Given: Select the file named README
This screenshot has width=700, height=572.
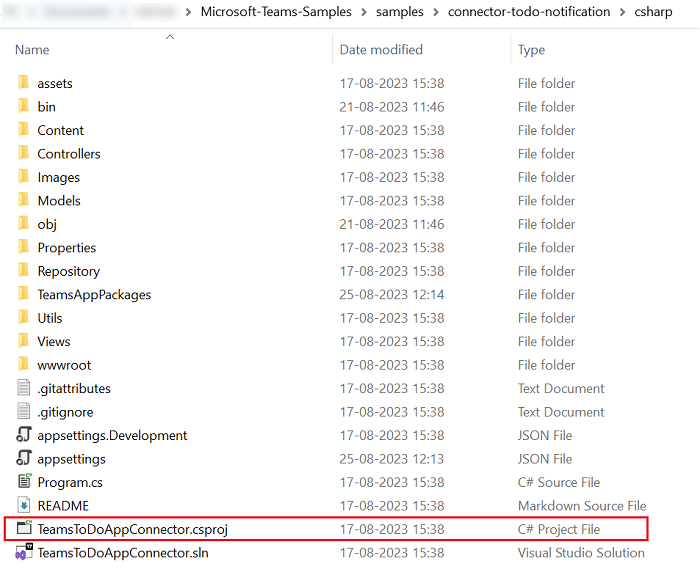Looking at the screenshot, I should tap(63, 506).
